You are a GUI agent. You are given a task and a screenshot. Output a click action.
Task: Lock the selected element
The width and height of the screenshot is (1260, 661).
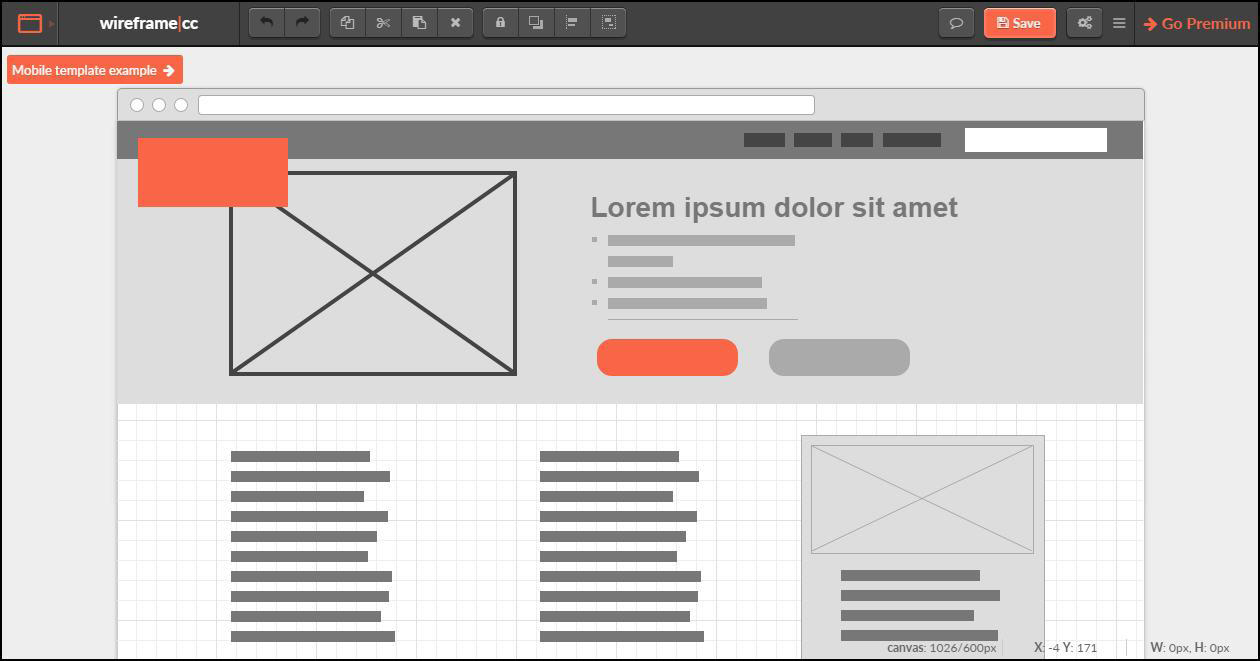500,23
